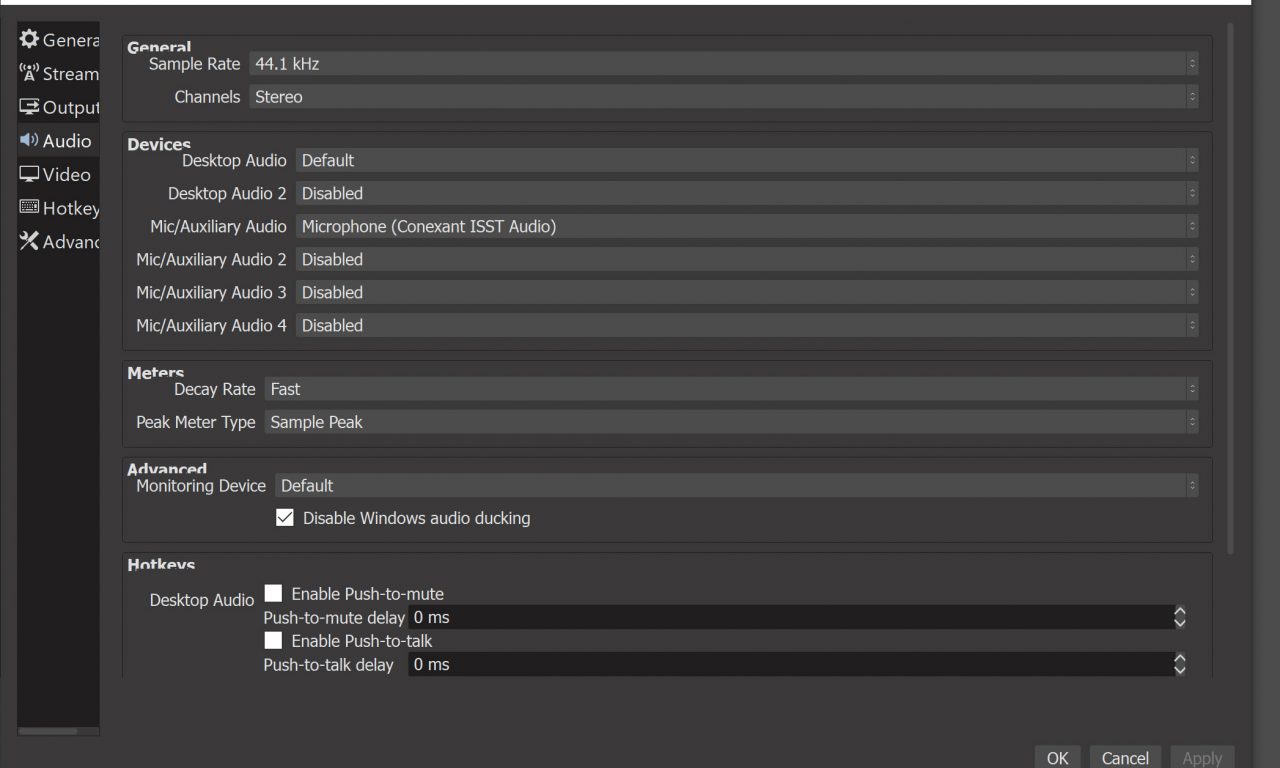Image resolution: width=1280 pixels, height=768 pixels.
Task: Increase Push-to-mute delay with up arrow
Action: point(1179,612)
